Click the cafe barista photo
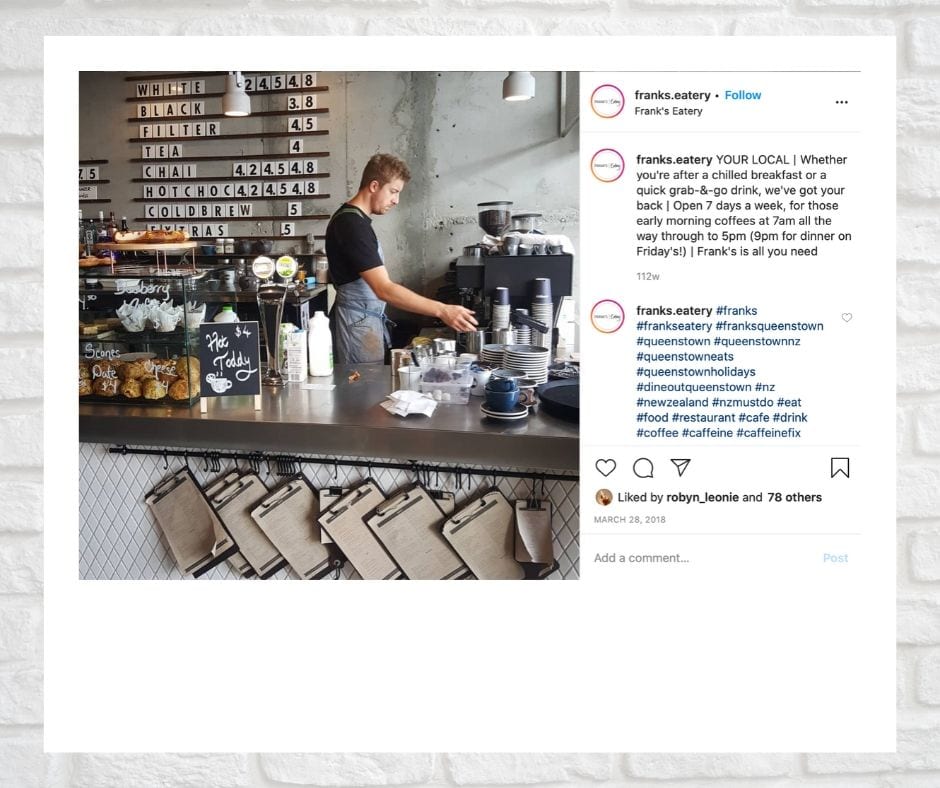Screen dimensions: 940x788 329,325
